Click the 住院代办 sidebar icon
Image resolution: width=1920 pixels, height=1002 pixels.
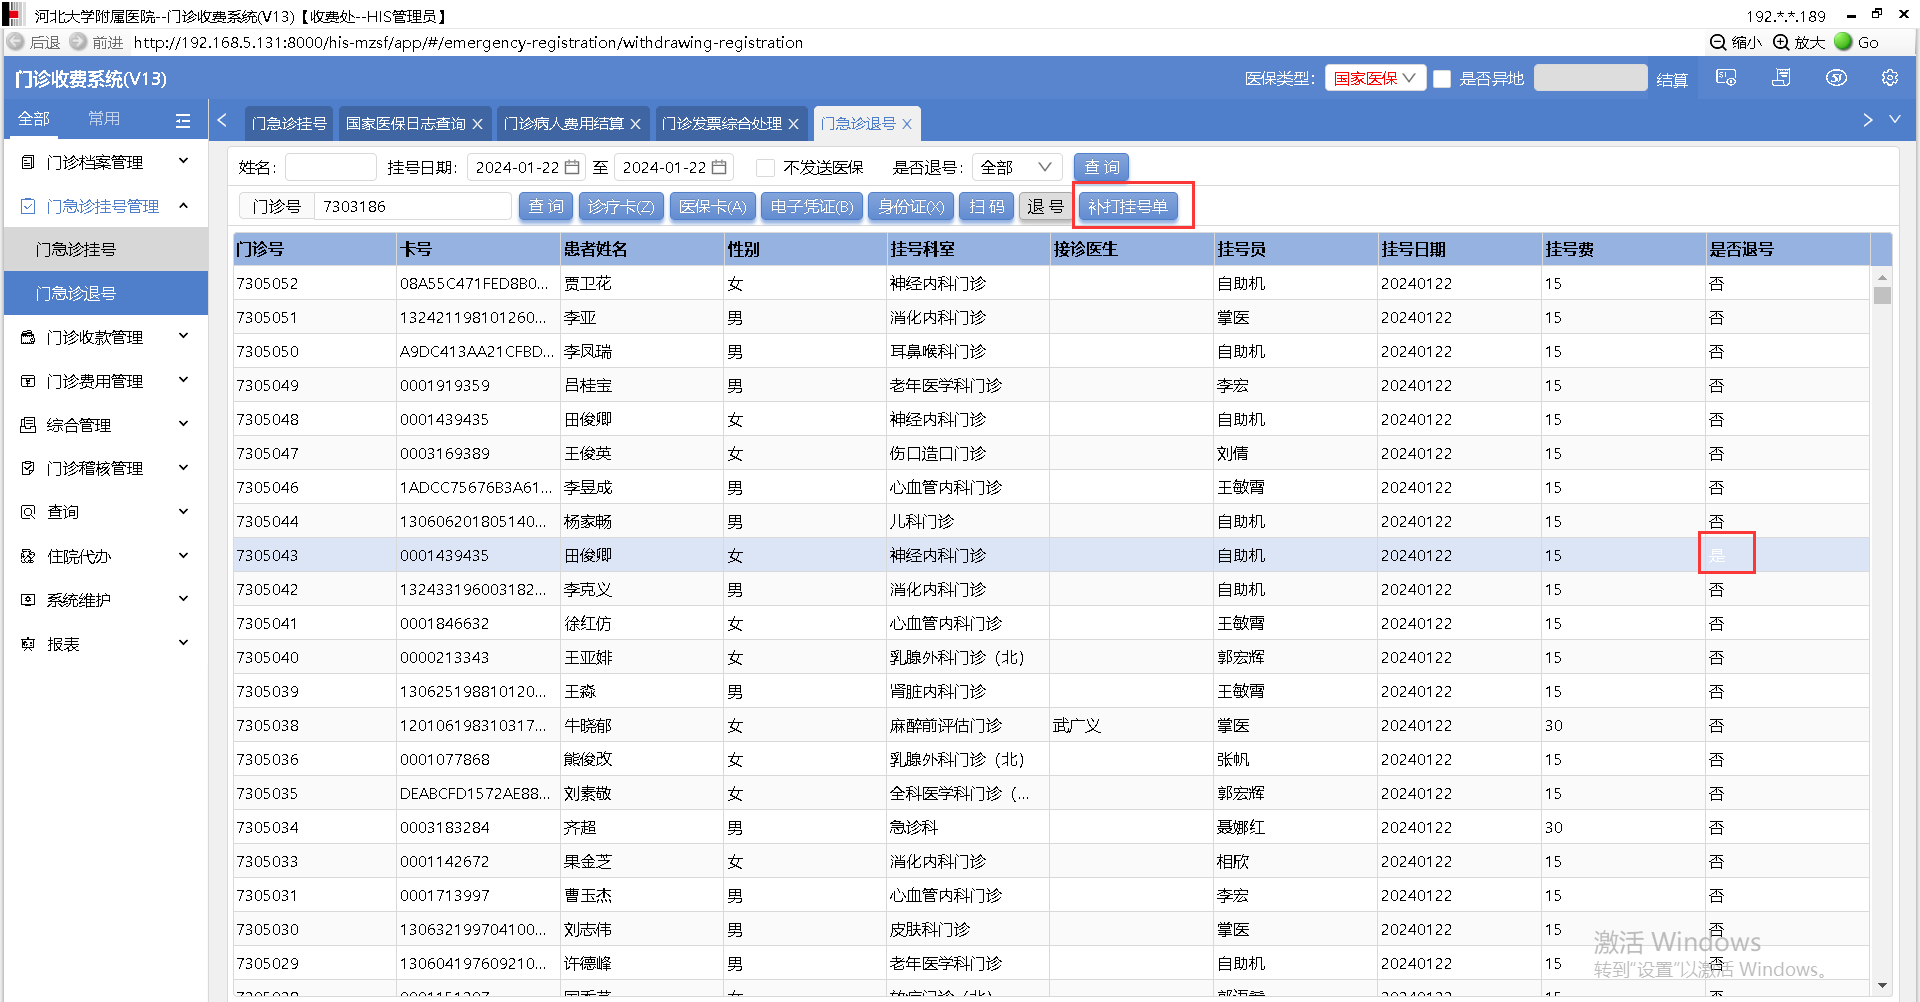[x=28, y=556]
